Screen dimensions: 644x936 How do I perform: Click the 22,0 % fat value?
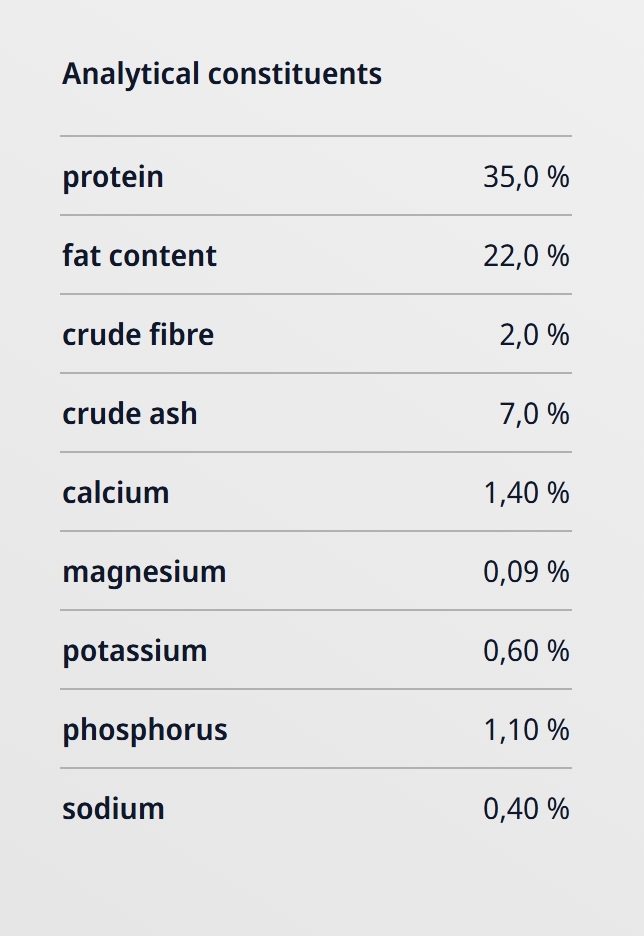pos(526,256)
